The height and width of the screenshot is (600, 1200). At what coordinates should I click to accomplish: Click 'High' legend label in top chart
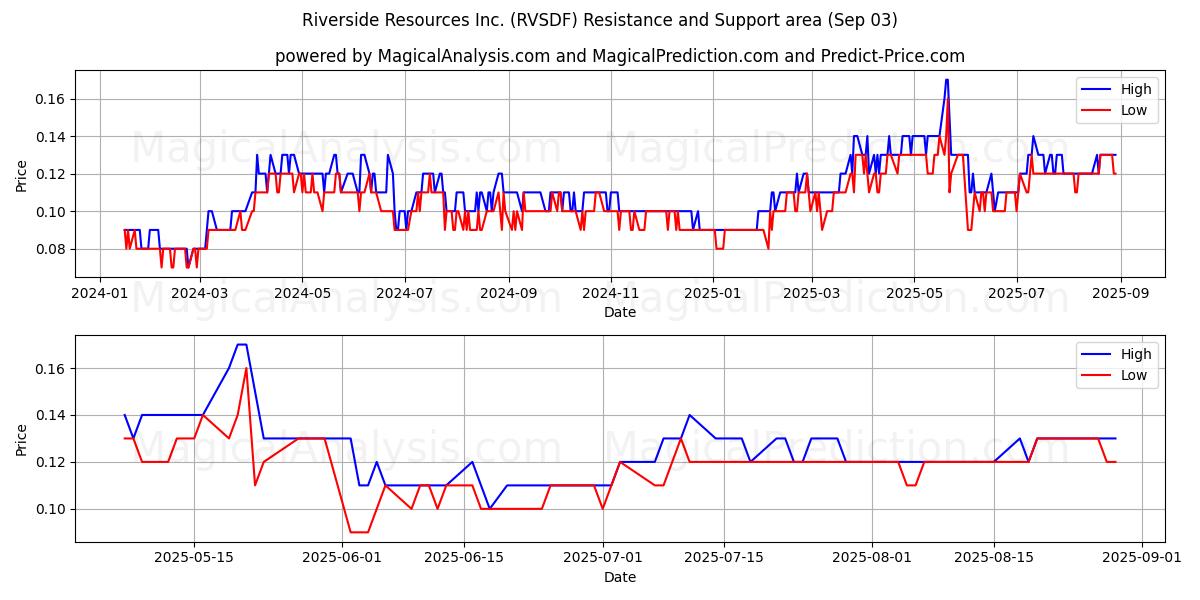click(1136, 89)
